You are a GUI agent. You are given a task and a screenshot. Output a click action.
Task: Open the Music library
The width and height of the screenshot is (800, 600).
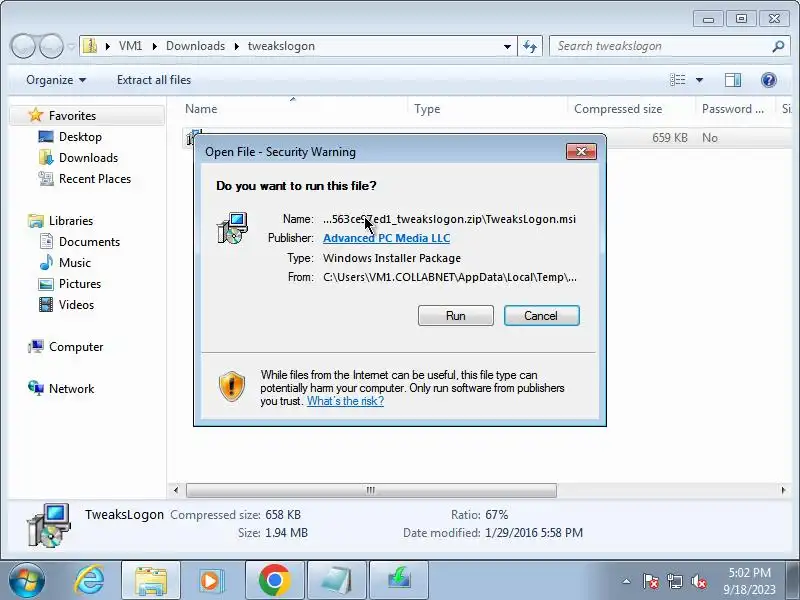coord(74,263)
